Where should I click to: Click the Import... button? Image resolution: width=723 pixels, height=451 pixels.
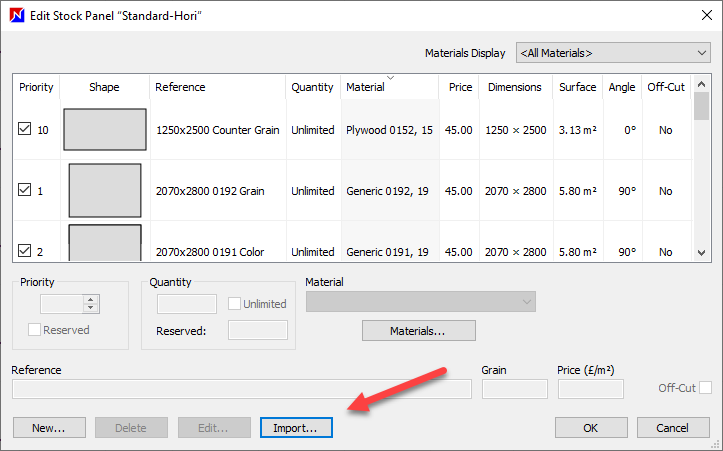click(296, 427)
